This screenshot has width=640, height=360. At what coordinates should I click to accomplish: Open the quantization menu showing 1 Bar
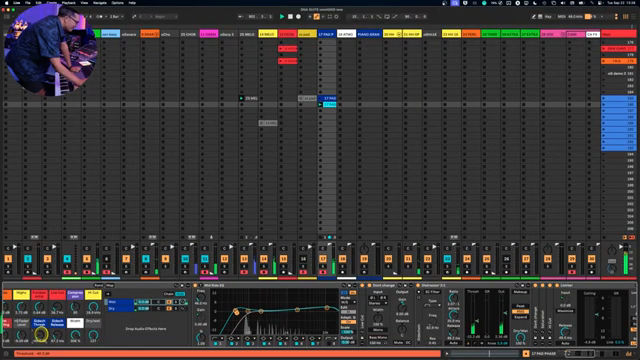(116, 17)
